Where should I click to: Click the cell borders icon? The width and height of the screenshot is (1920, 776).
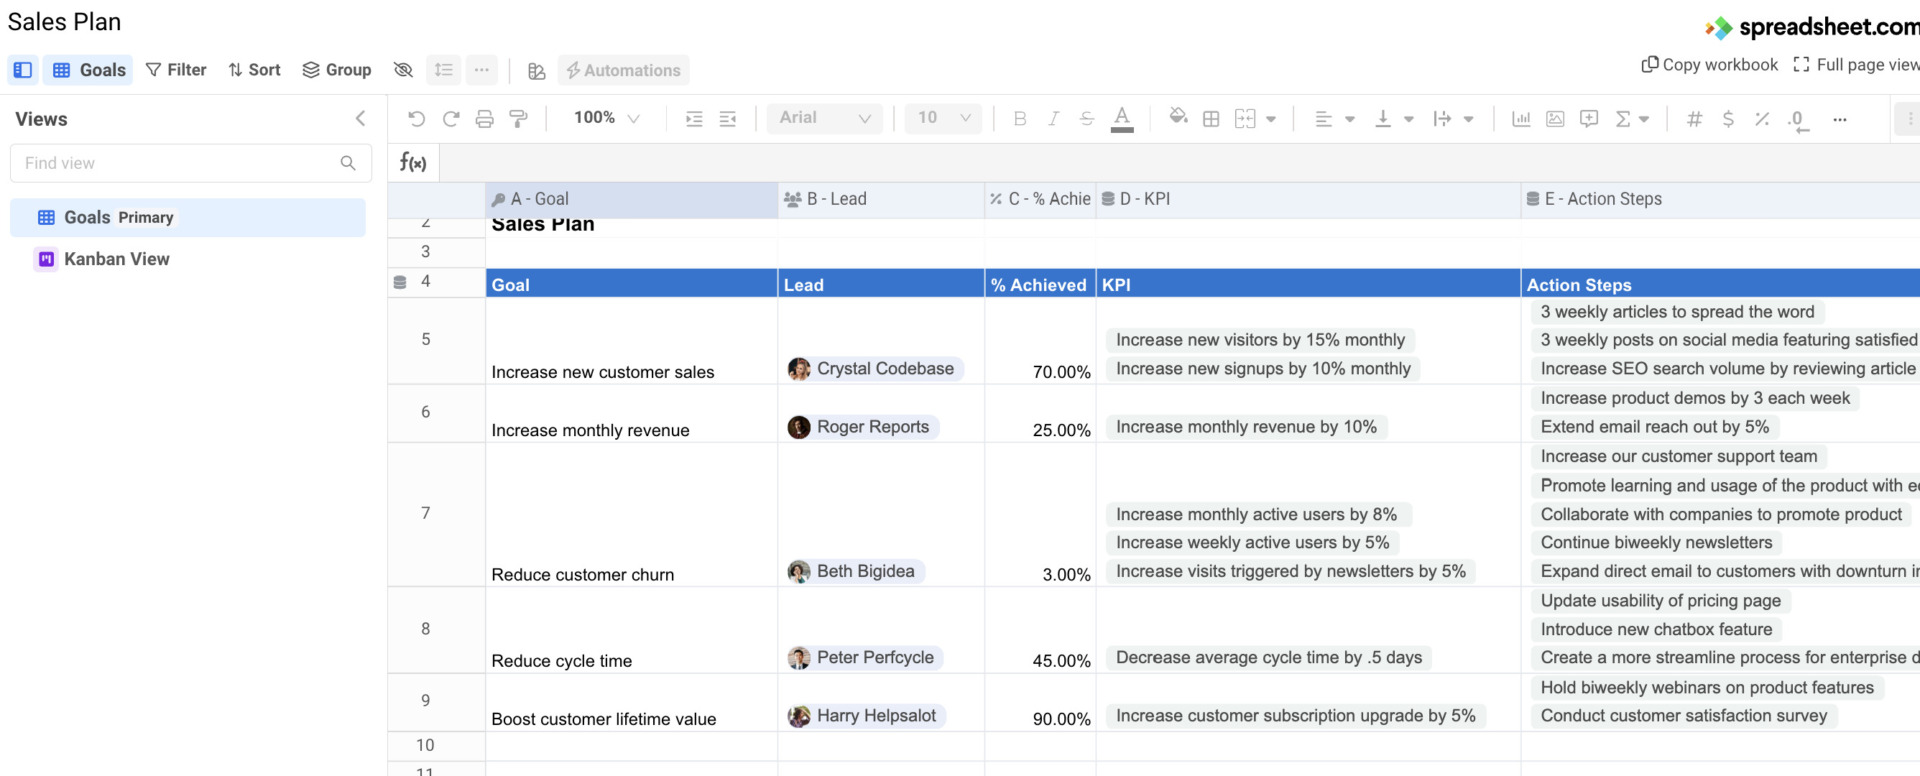tap(1211, 119)
